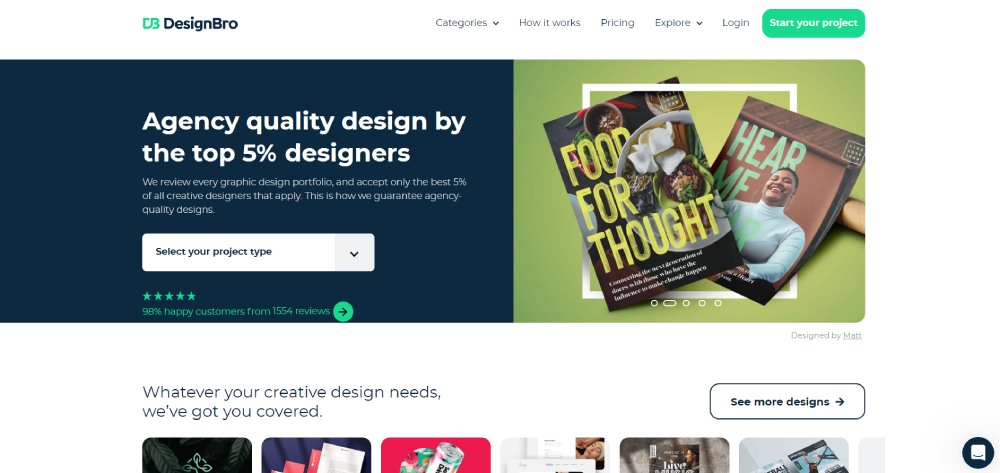Click Start your project button

point(813,23)
